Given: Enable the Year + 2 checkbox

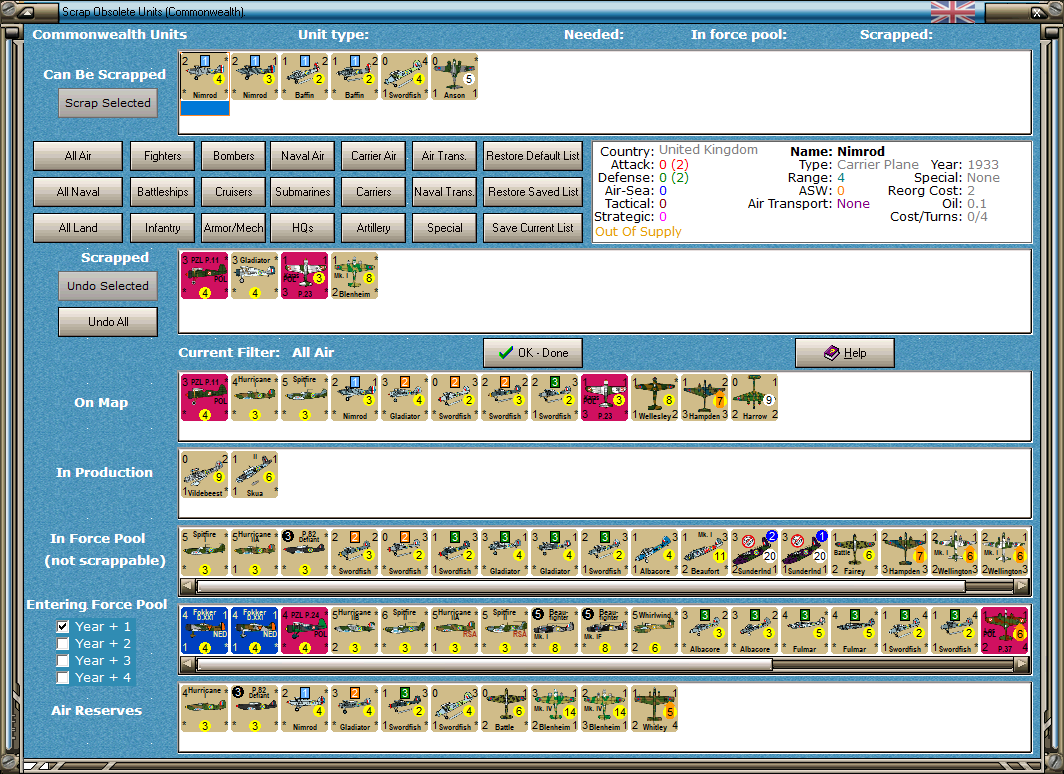Looking at the screenshot, I should point(63,643).
